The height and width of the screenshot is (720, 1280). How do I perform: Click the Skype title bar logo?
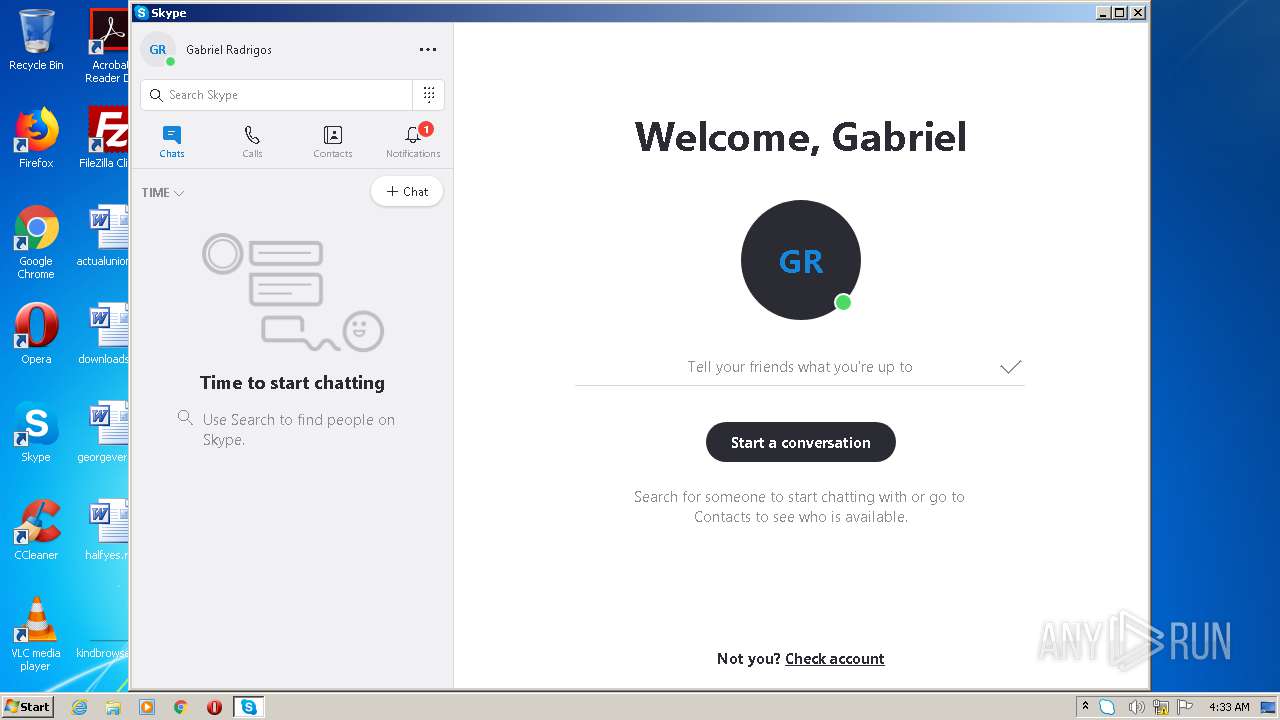click(142, 13)
